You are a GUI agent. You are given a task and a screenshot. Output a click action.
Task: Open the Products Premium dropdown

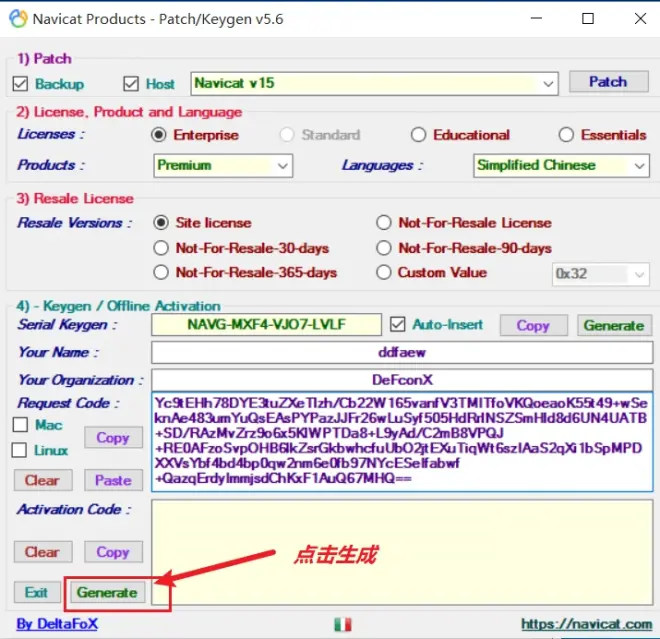(223, 165)
